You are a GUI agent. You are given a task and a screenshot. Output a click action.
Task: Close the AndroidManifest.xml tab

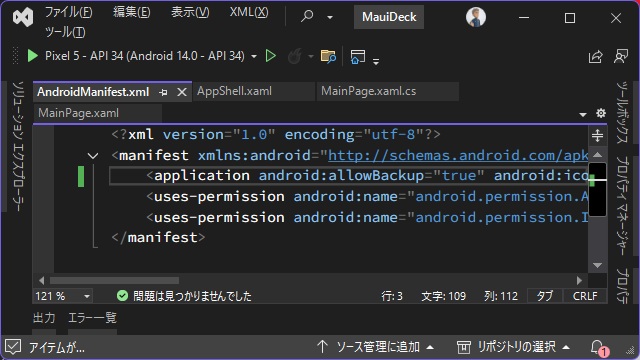182,93
